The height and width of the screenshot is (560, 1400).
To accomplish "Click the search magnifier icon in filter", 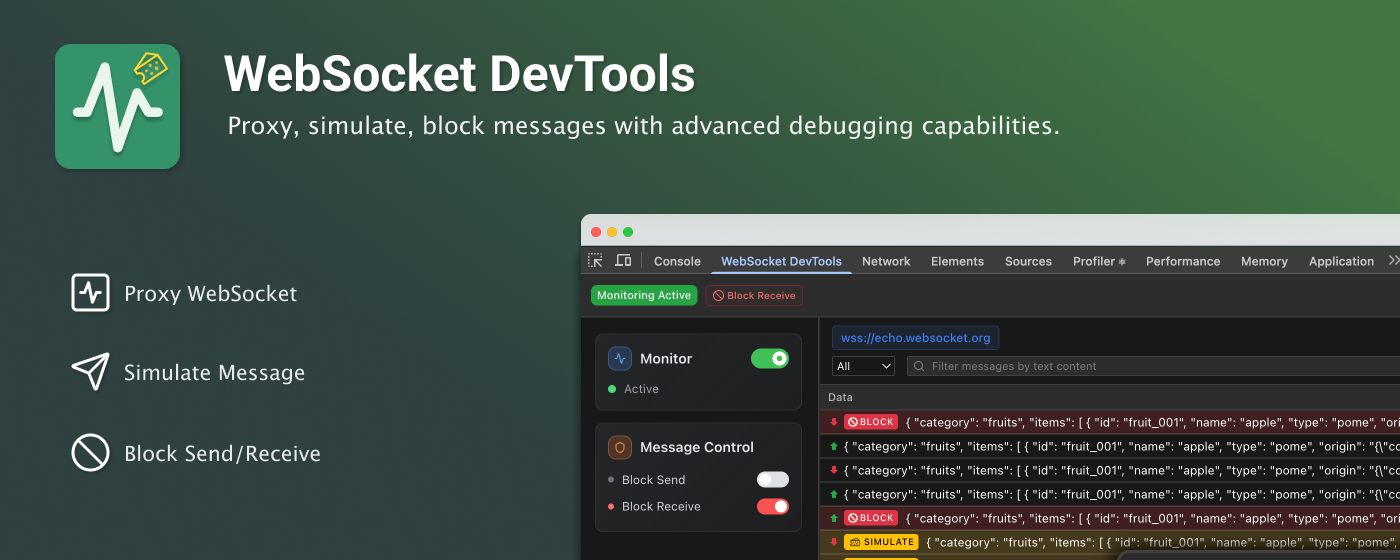I will coord(918,366).
